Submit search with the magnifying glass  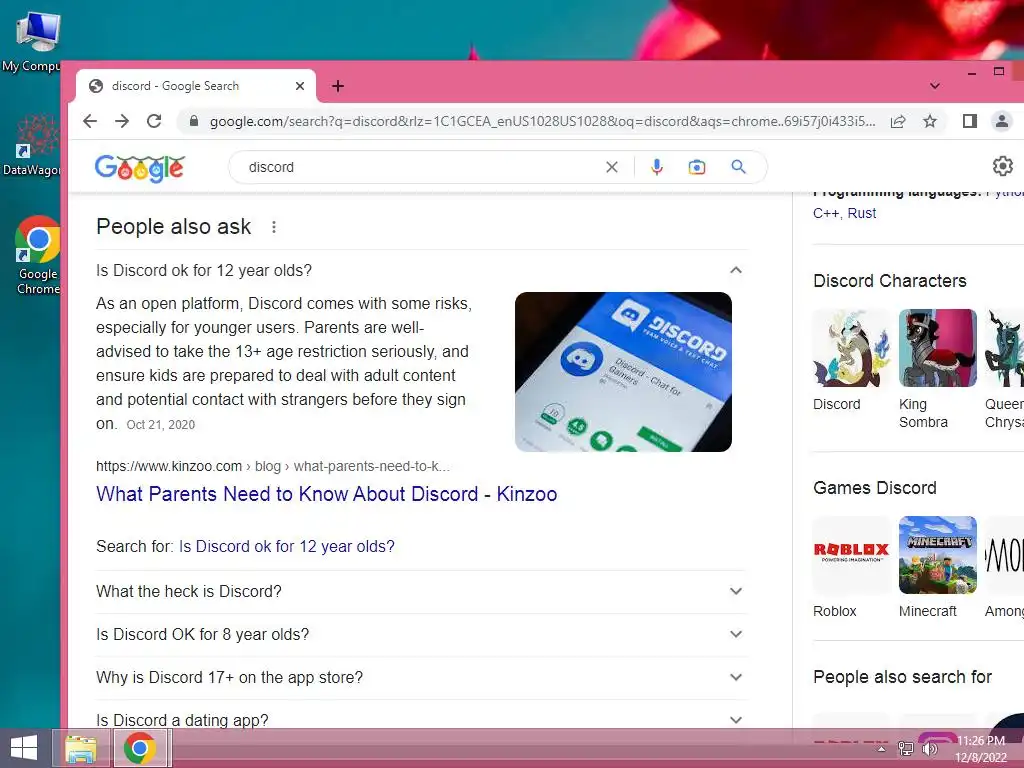click(738, 167)
